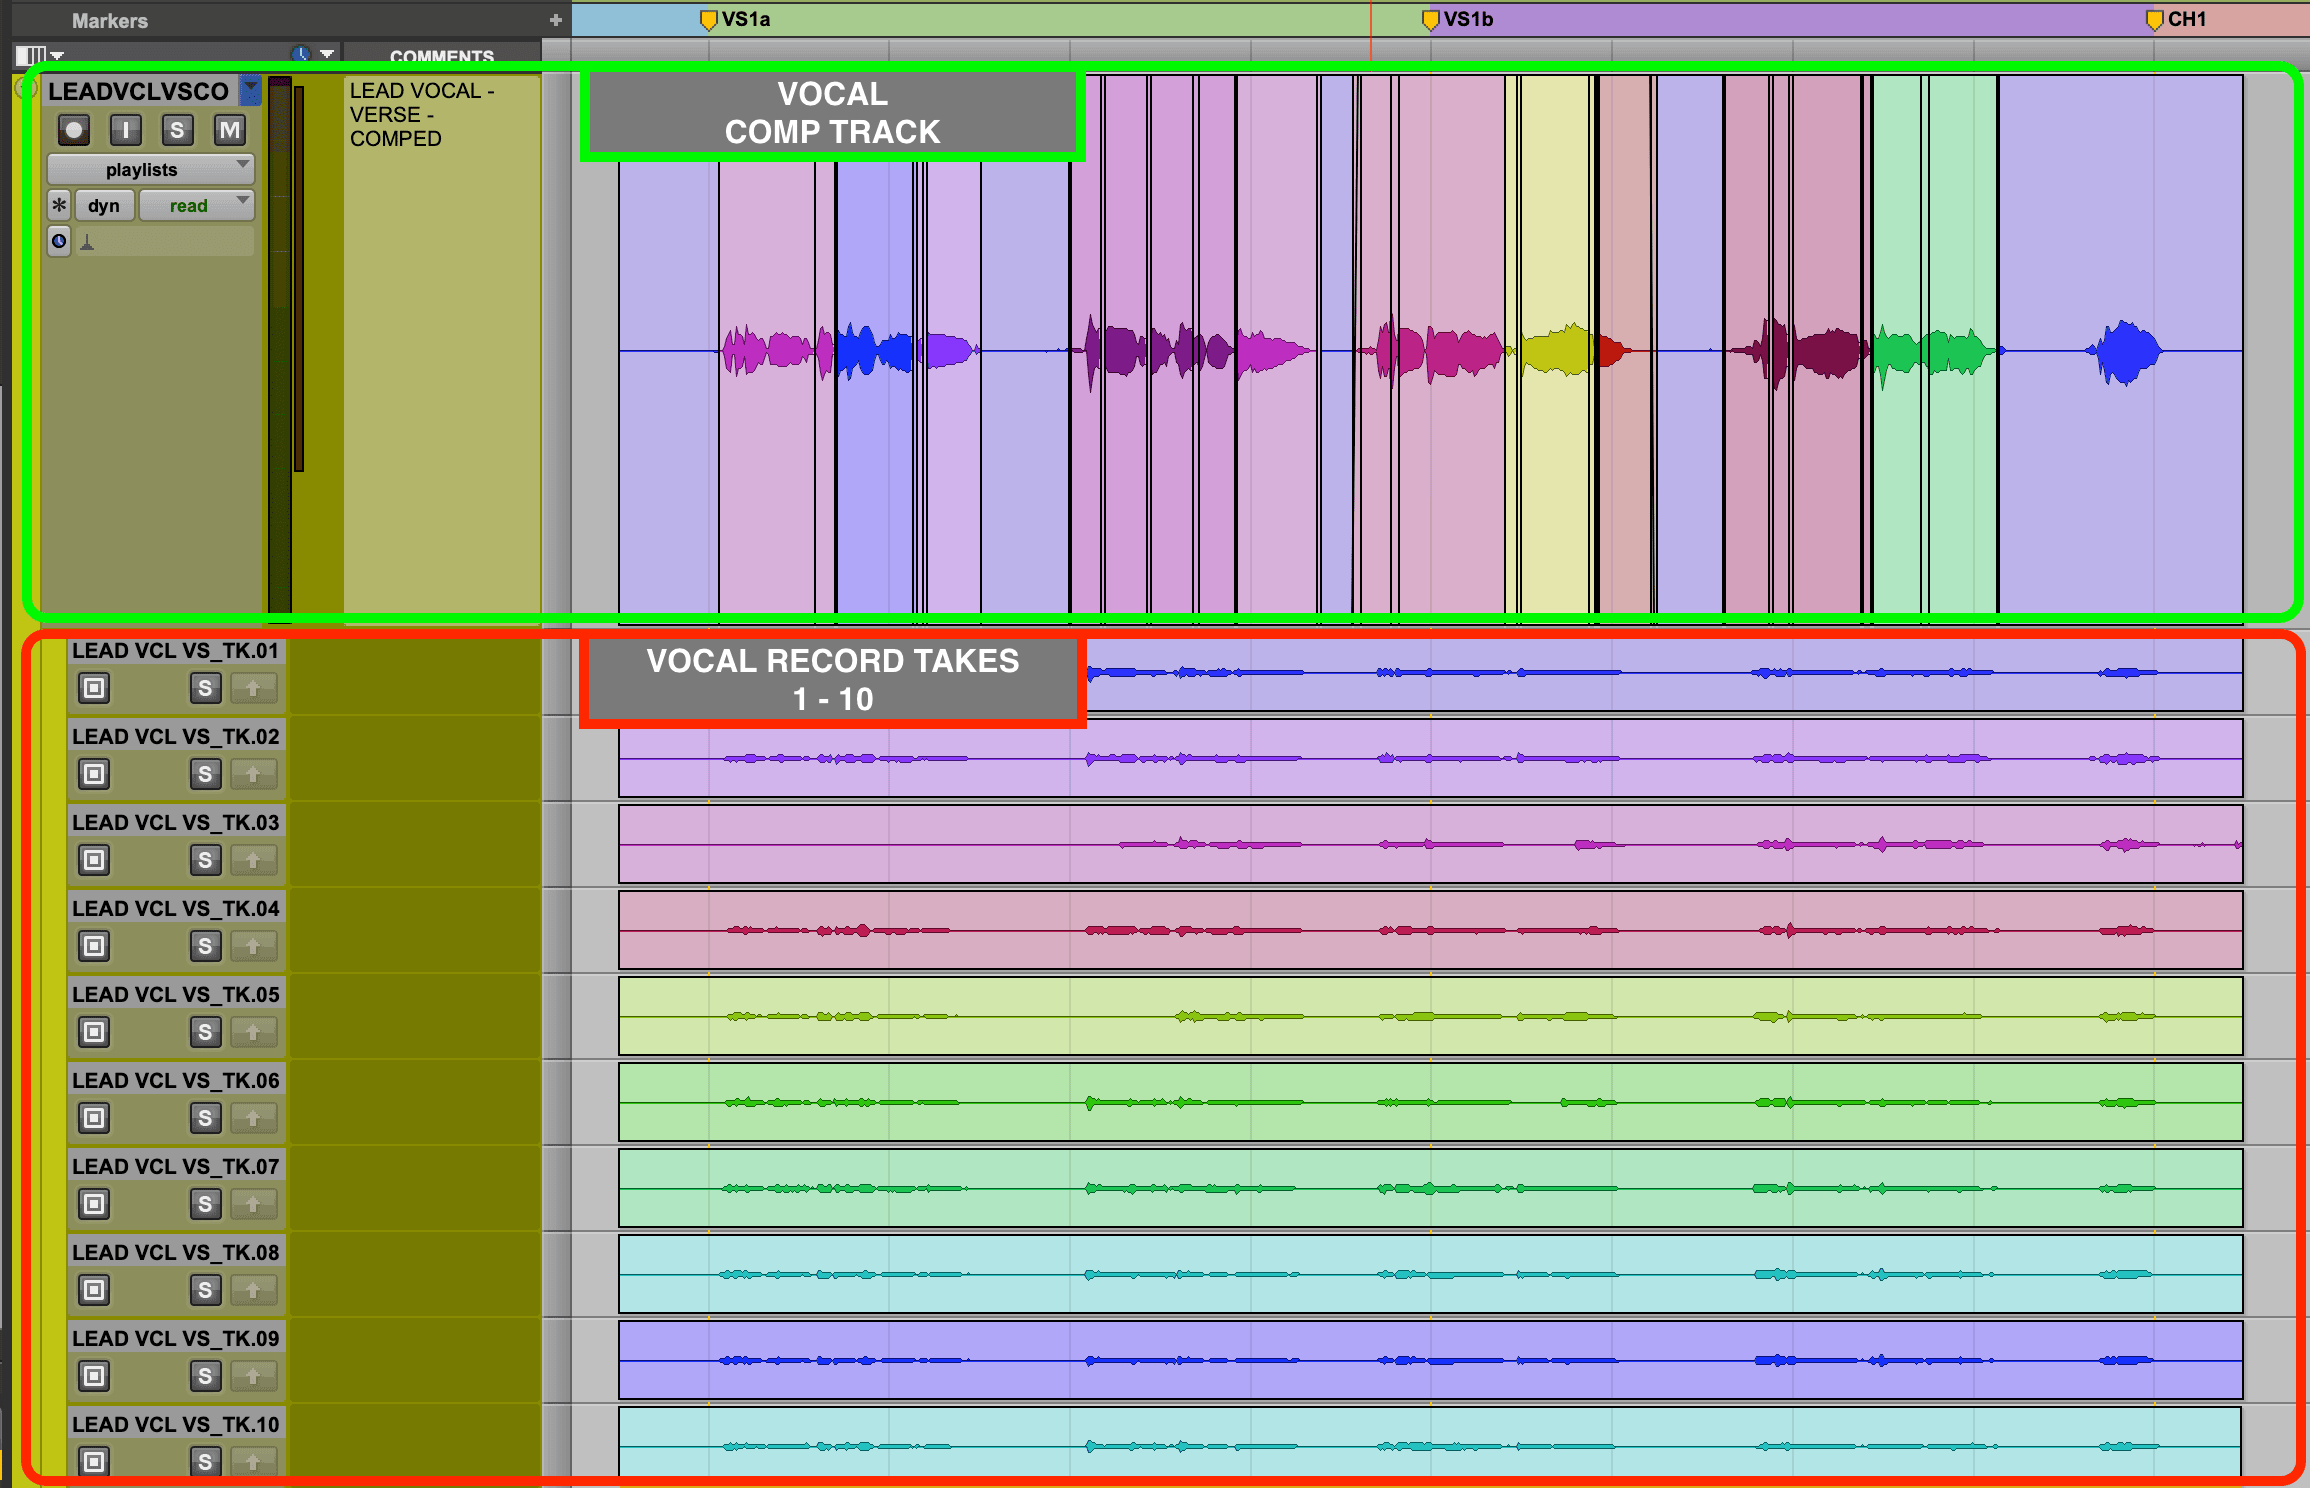Open the column view dropdown arrow
Image resolution: width=2310 pixels, height=1488 pixels.
coord(57,56)
